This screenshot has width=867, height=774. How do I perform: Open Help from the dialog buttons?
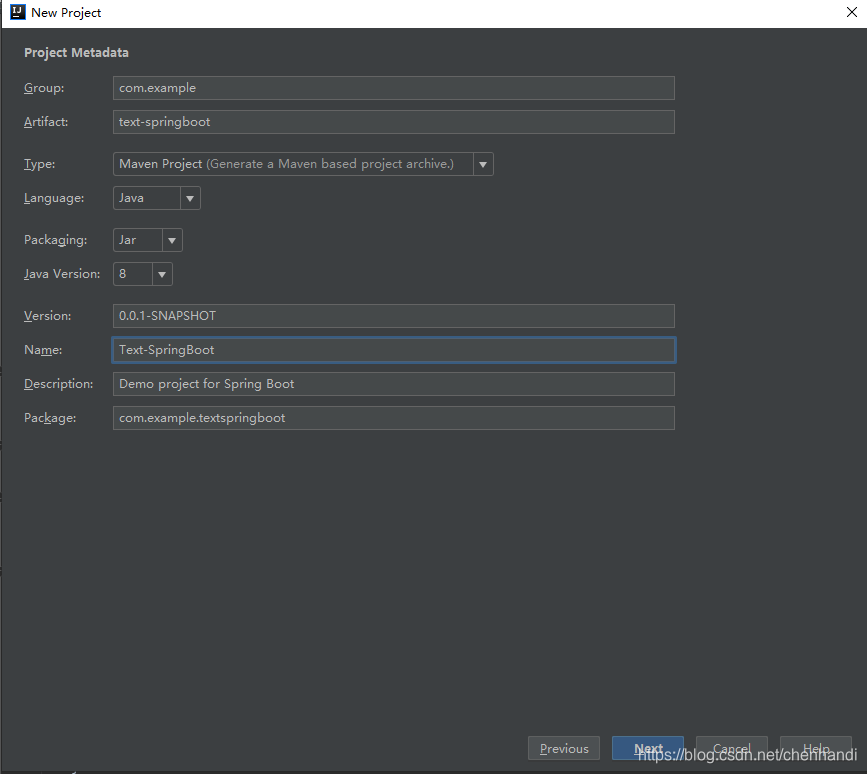click(816, 748)
